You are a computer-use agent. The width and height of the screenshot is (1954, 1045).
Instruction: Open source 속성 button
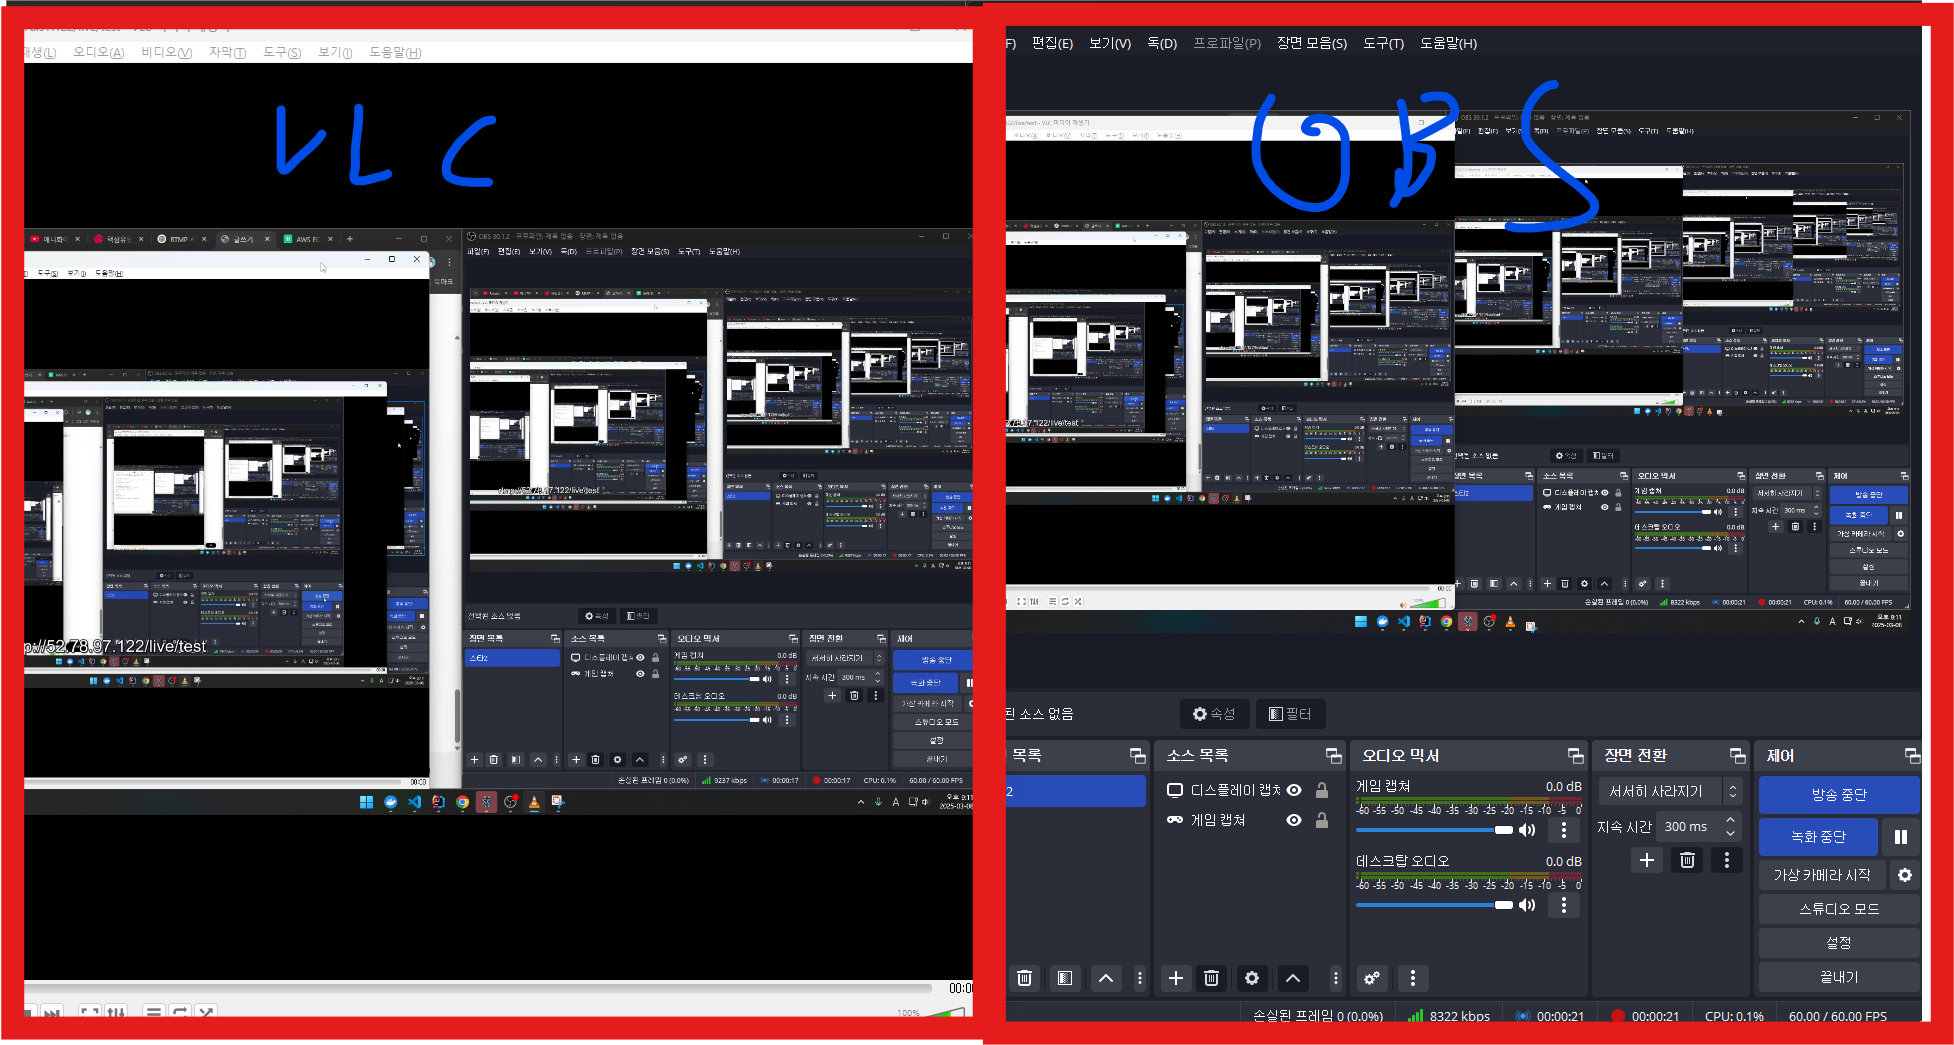point(1214,714)
